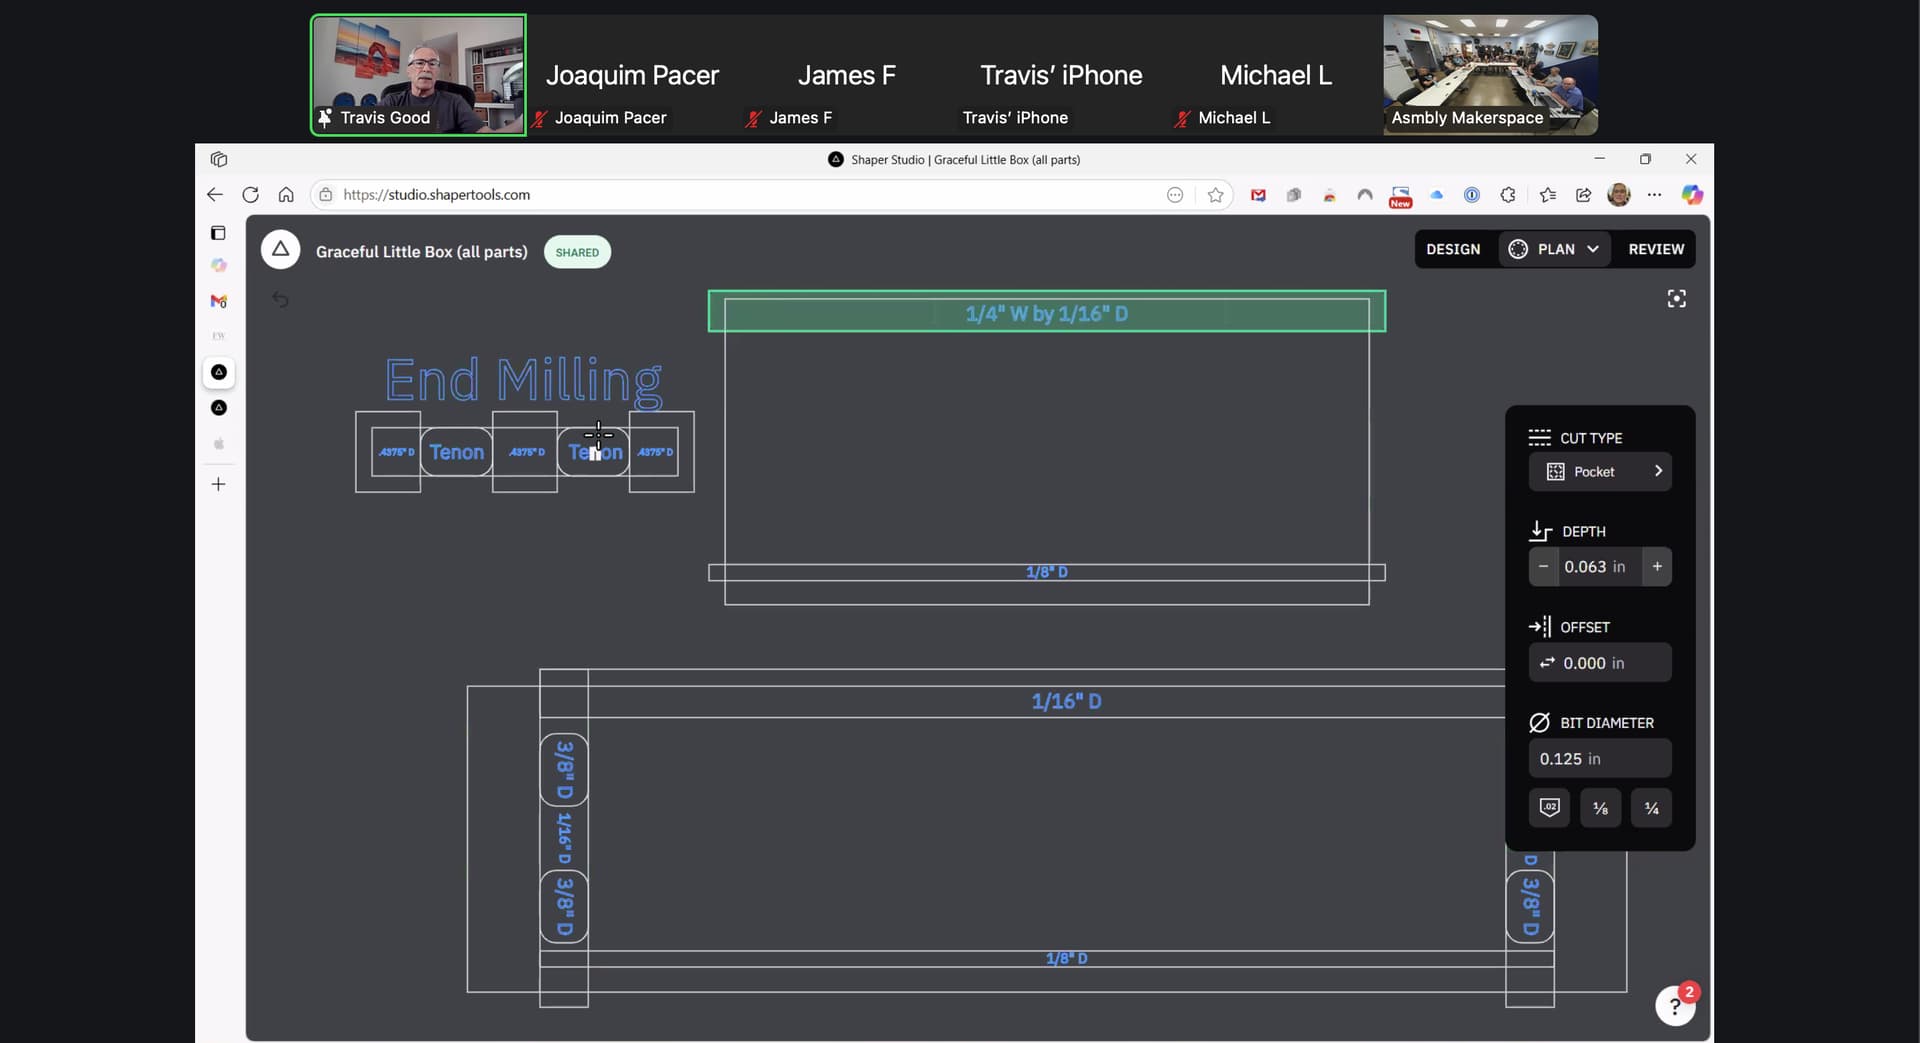The image size is (1920, 1043).
Task: Select Joaquim Pacer participant tile
Action: coord(632,75)
